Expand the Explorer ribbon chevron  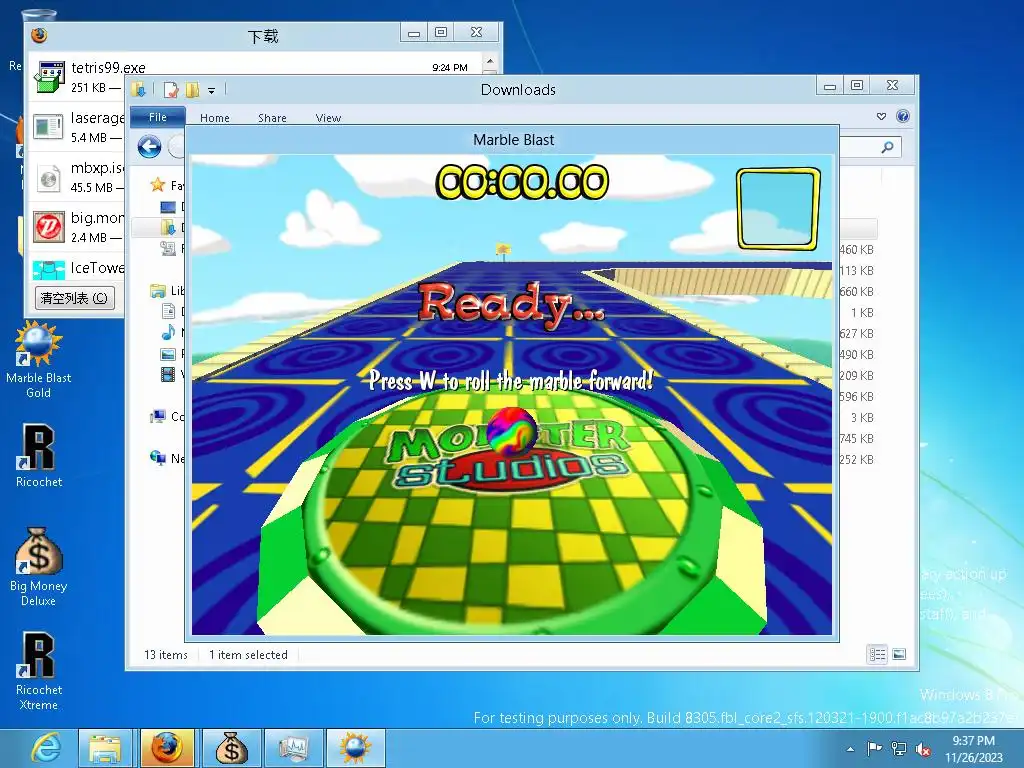tap(882, 116)
